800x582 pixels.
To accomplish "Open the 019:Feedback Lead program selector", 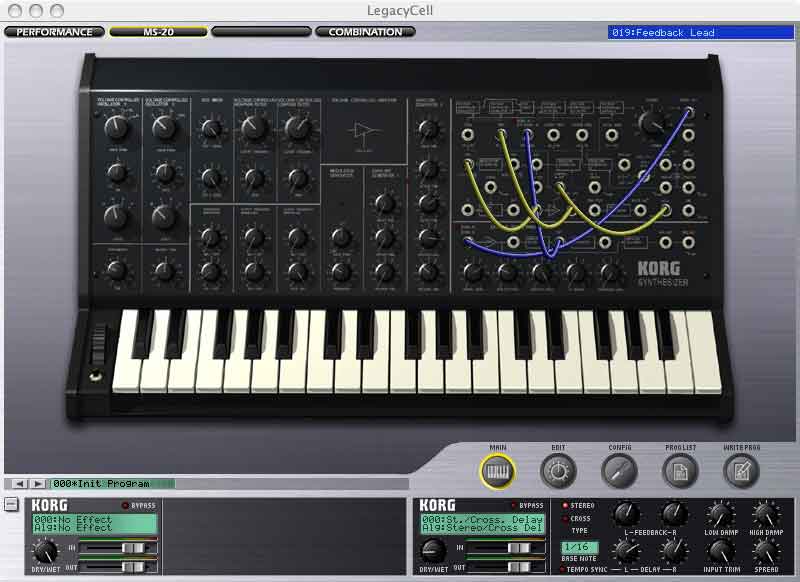I will (701, 32).
